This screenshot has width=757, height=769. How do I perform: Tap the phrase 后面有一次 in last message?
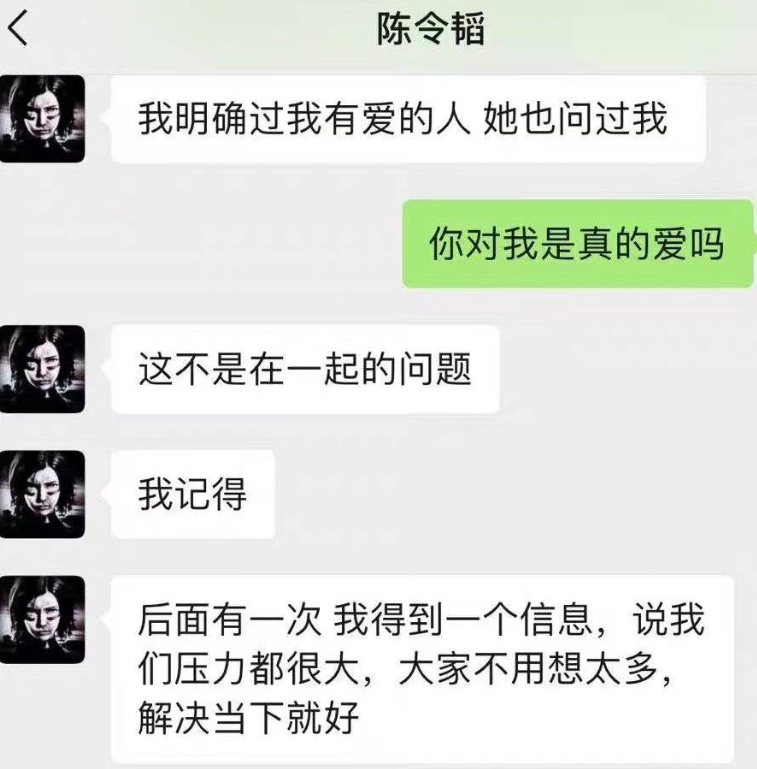click(229, 620)
